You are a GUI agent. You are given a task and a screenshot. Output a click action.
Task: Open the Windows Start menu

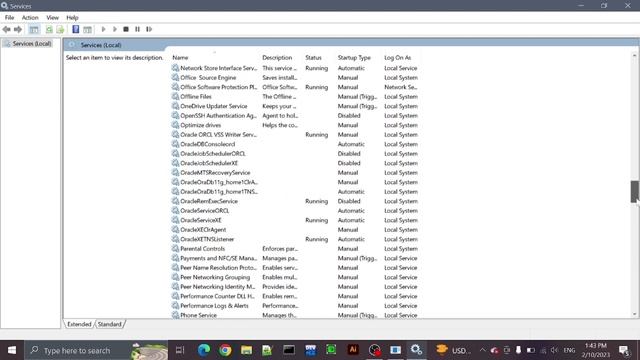tap(12, 350)
